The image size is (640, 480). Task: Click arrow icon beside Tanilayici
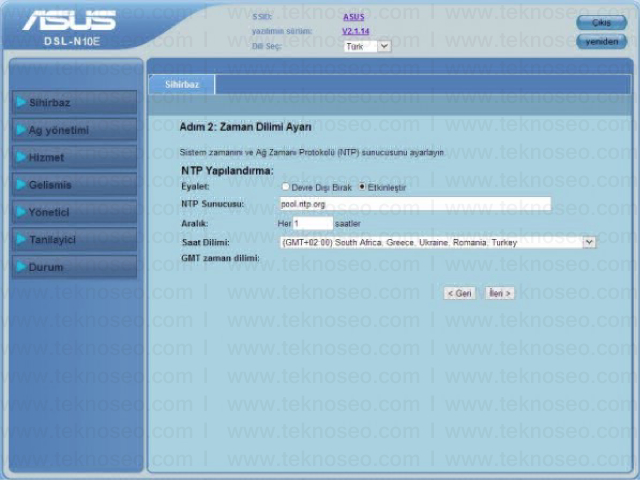pos(21,239)
